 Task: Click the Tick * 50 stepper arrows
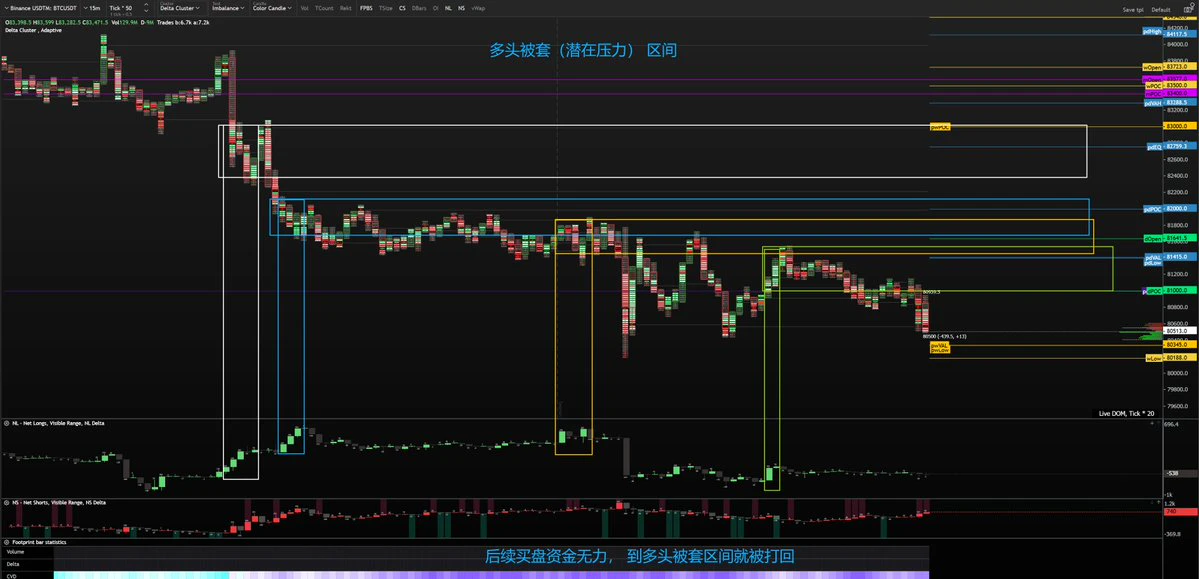(146, 8)
